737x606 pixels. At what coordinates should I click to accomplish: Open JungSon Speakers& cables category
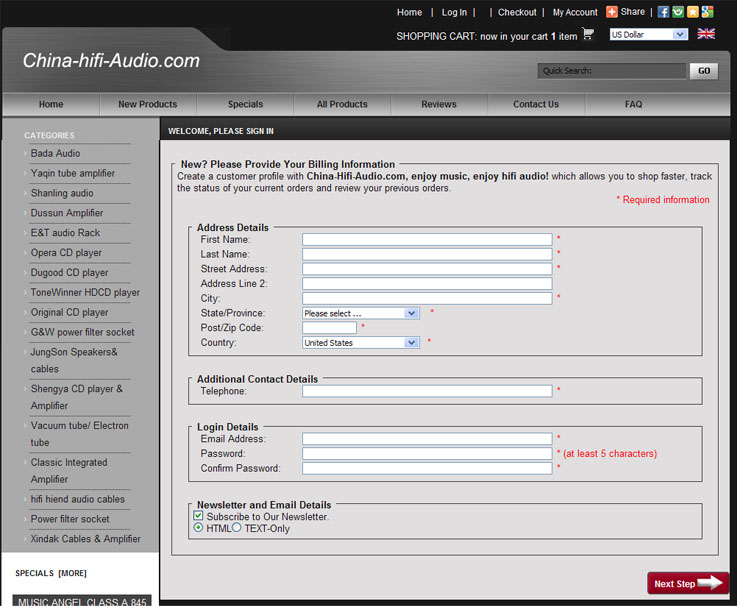point(74,360)
